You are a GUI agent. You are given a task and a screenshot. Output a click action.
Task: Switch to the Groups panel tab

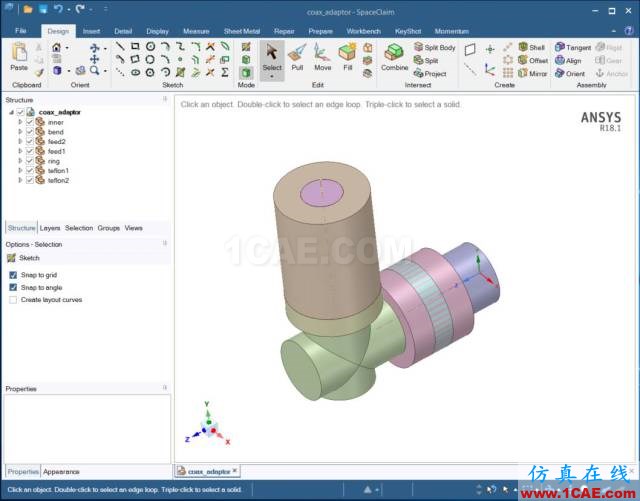coord(109,228)
